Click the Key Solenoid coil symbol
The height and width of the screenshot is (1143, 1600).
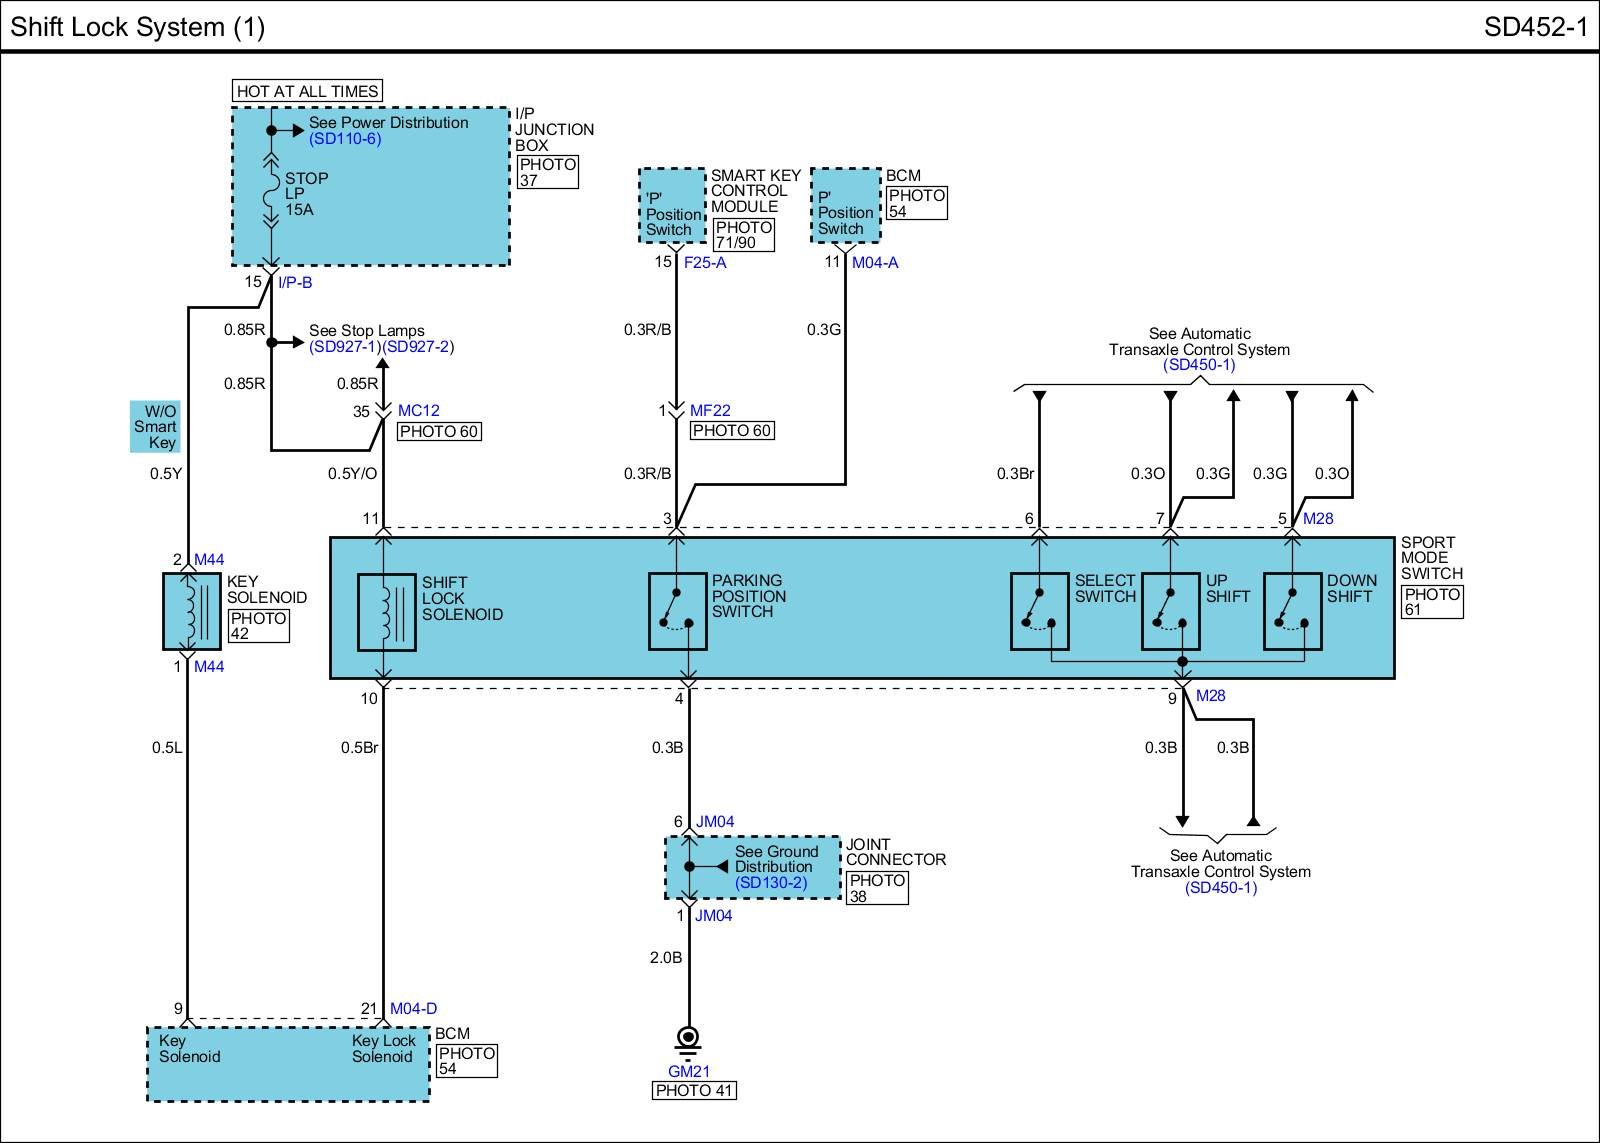tap(191, 611)
